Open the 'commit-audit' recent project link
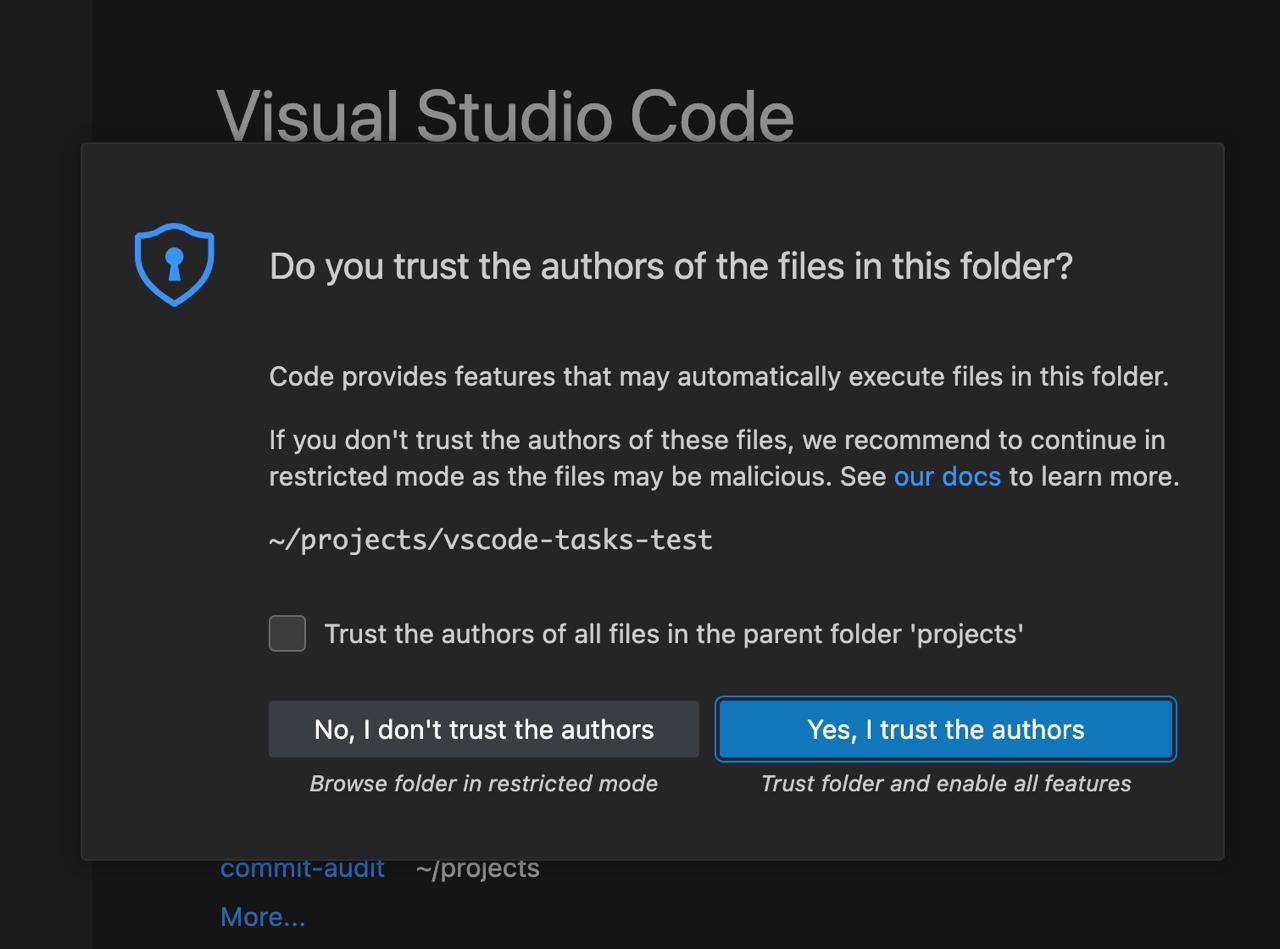This screenshot has width=1280, height=949. coord(302,868)
